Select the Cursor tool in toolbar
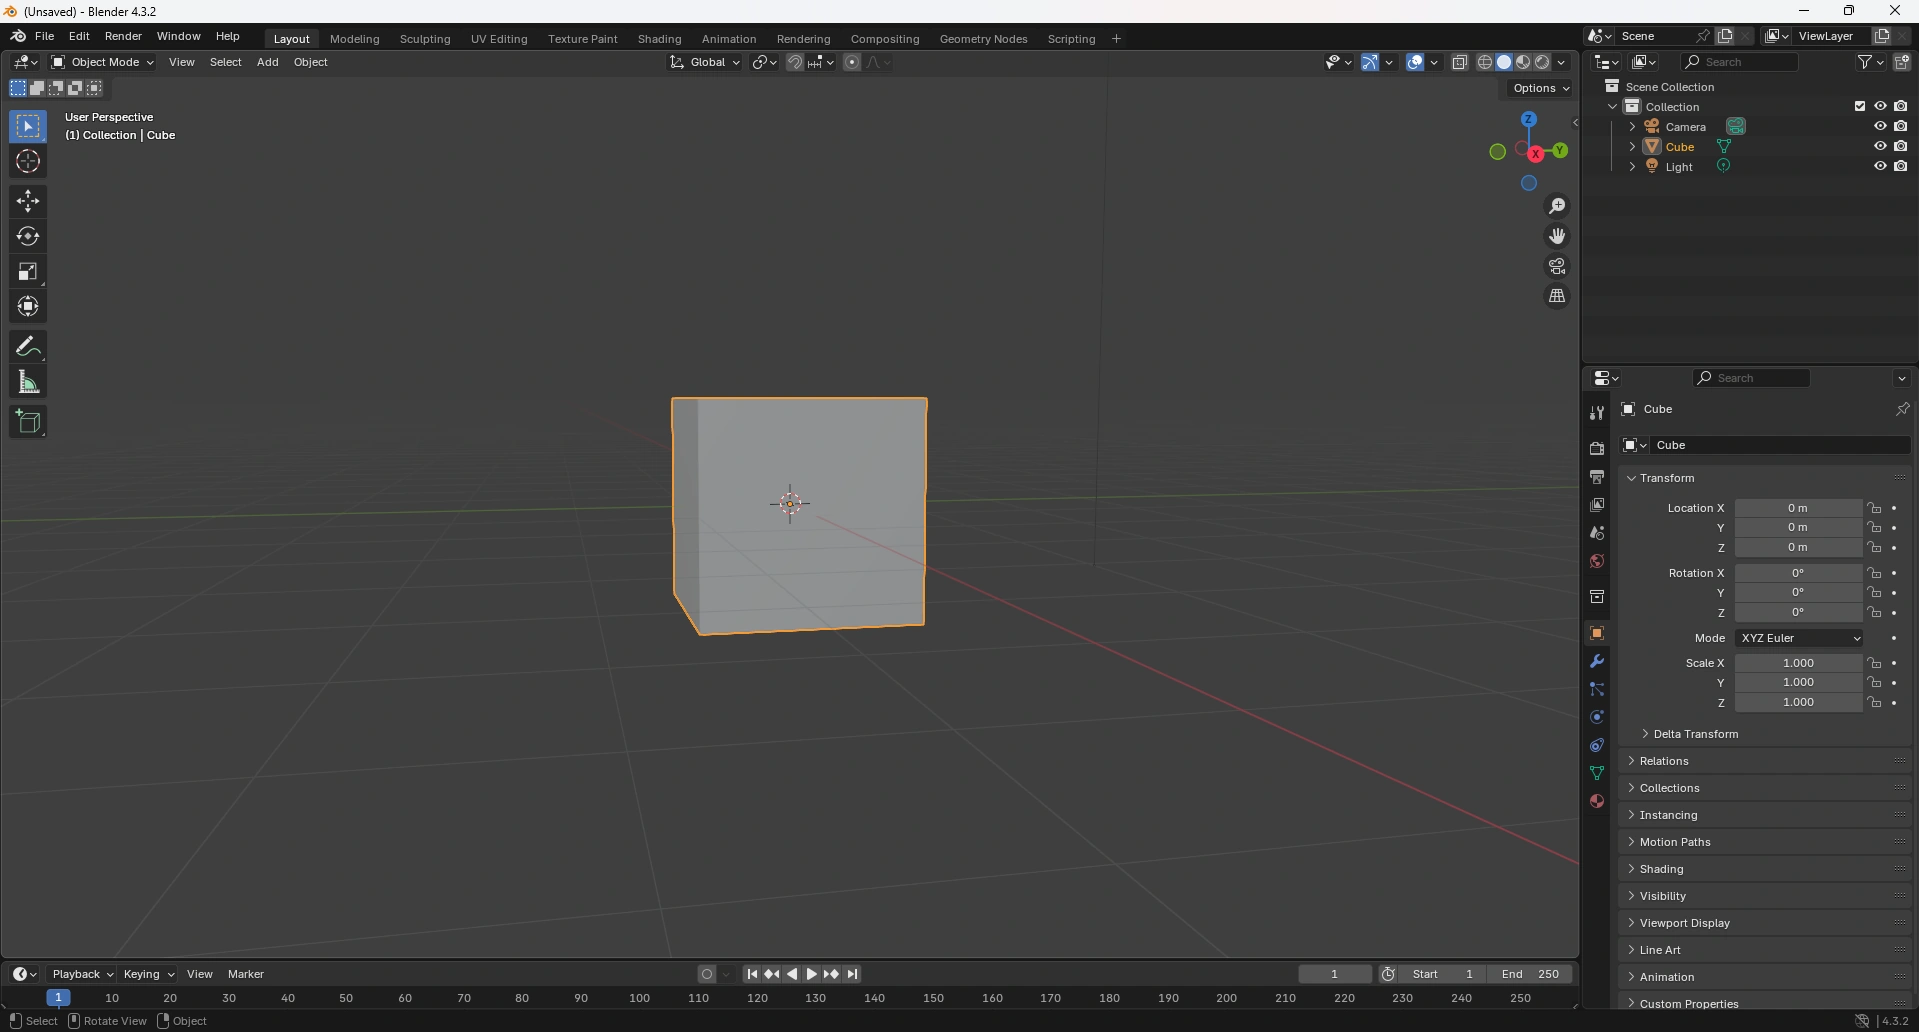Screen dimensions: 1919x1032 (28, 162)
